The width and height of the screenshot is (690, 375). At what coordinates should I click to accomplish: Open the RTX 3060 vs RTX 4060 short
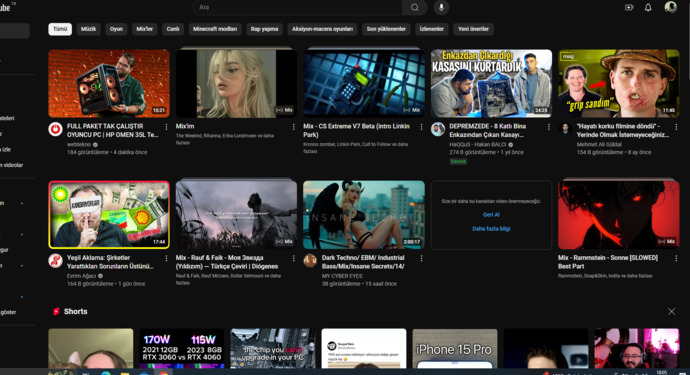(x=182, y=348)
